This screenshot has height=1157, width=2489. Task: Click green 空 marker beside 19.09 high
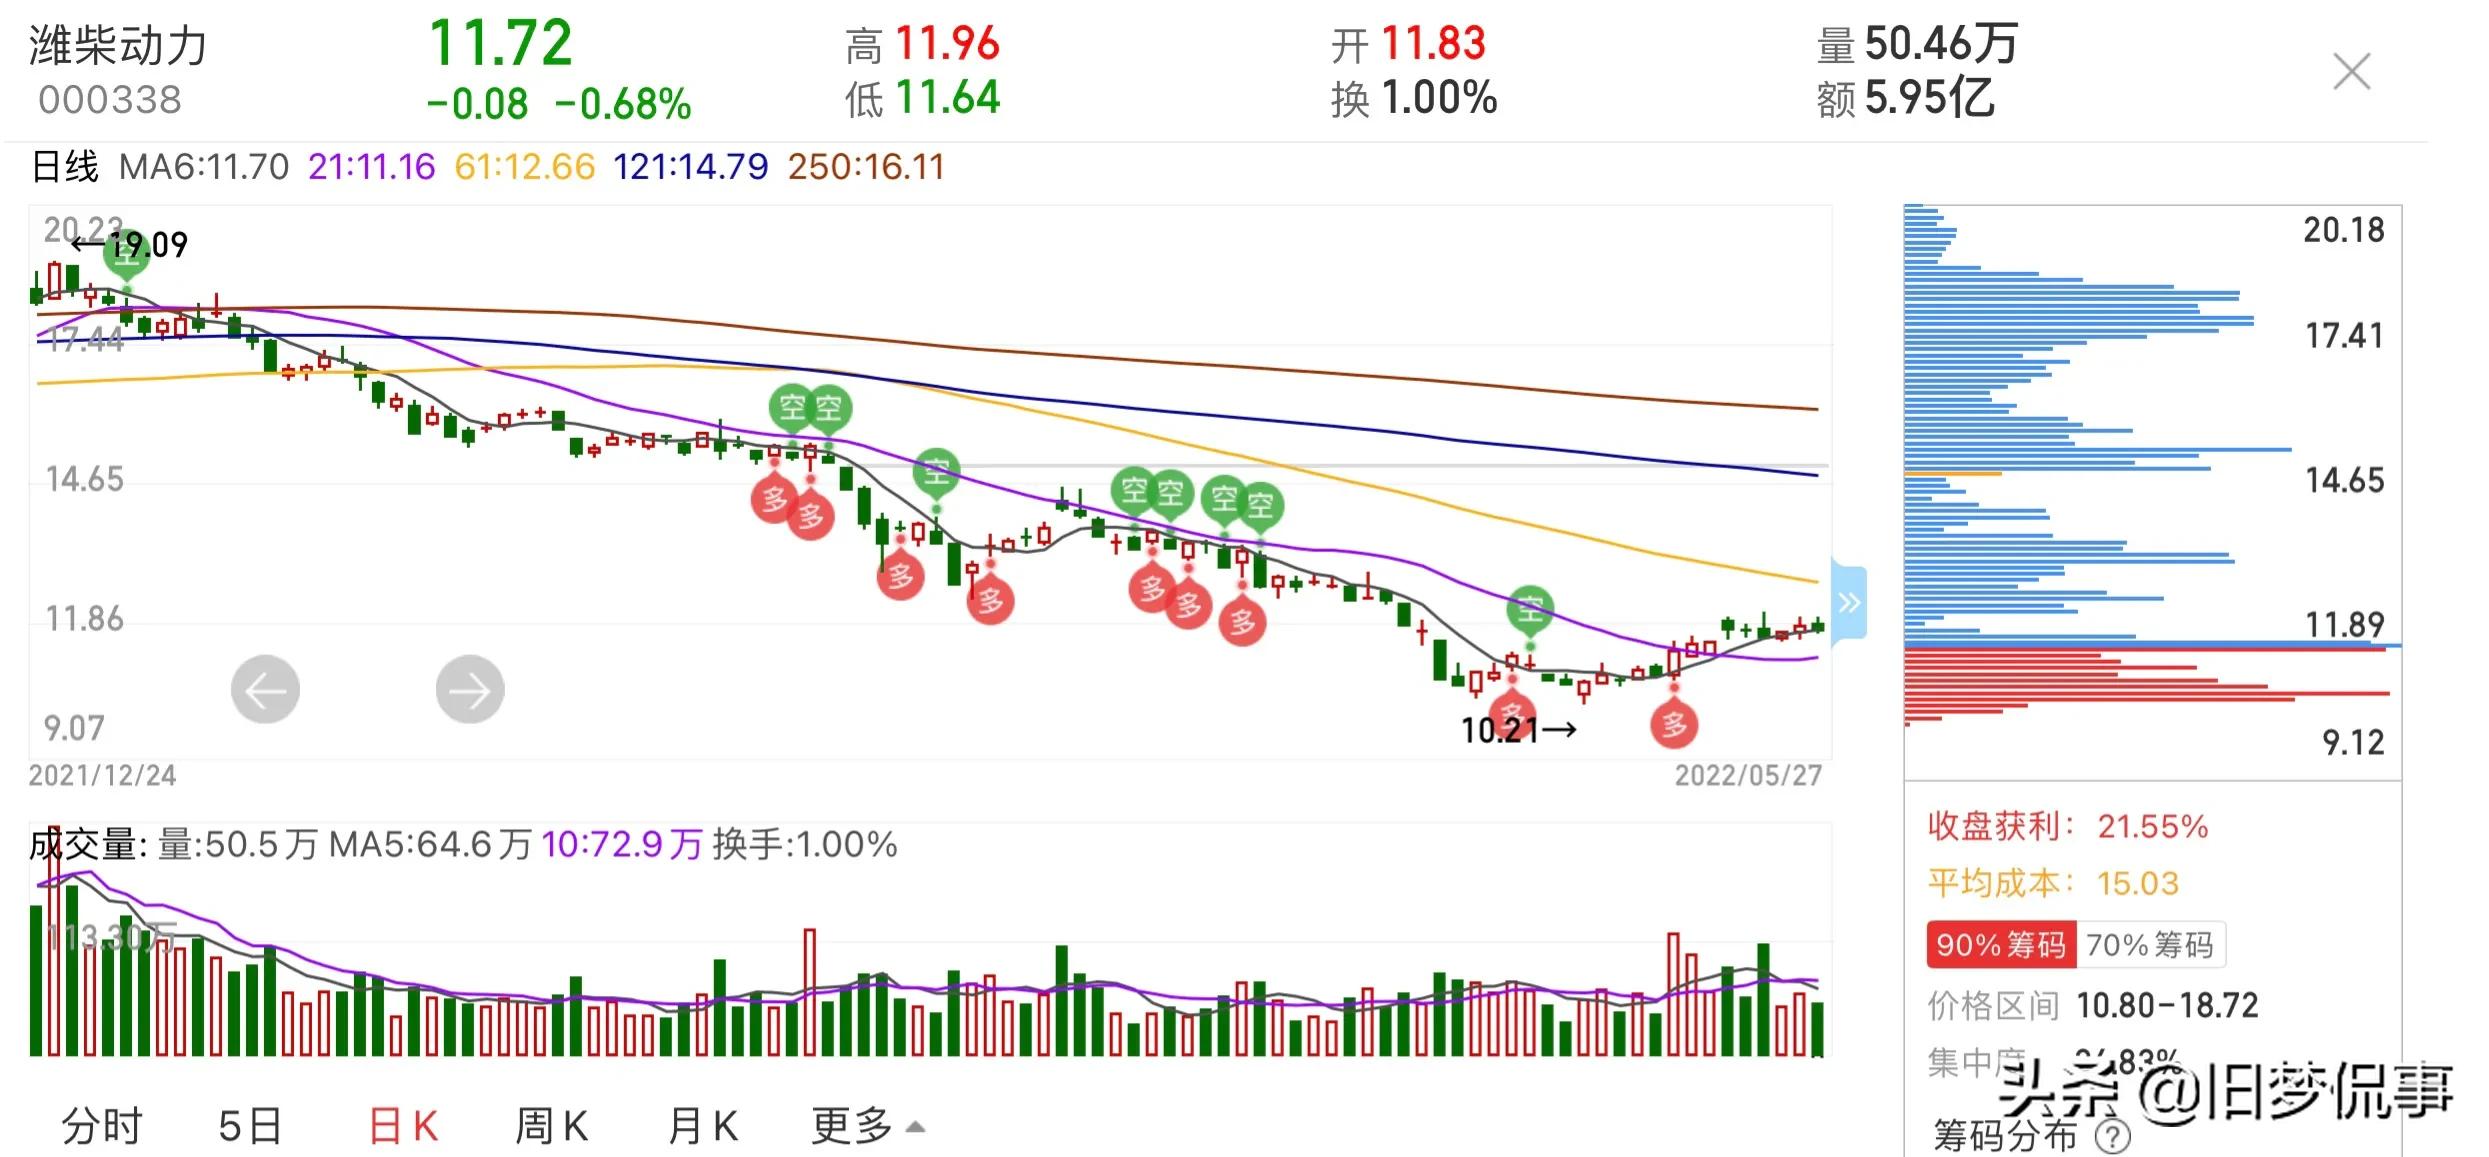125,252
